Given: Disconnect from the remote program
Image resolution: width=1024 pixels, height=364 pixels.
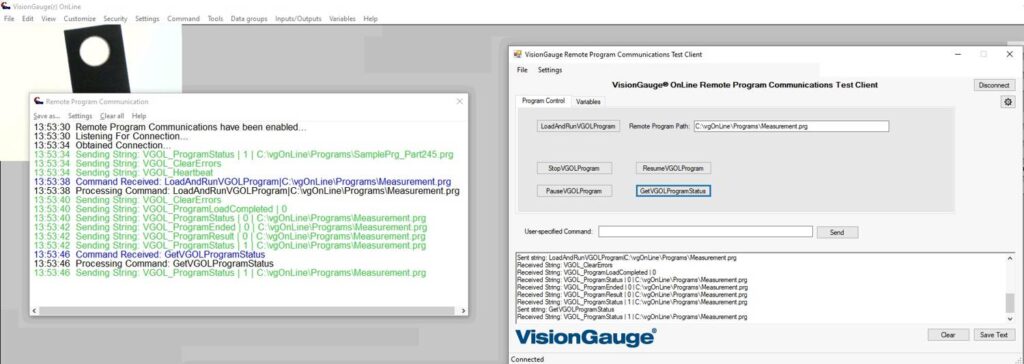Looking at the screenshot, I should click(x=995, y=85).
